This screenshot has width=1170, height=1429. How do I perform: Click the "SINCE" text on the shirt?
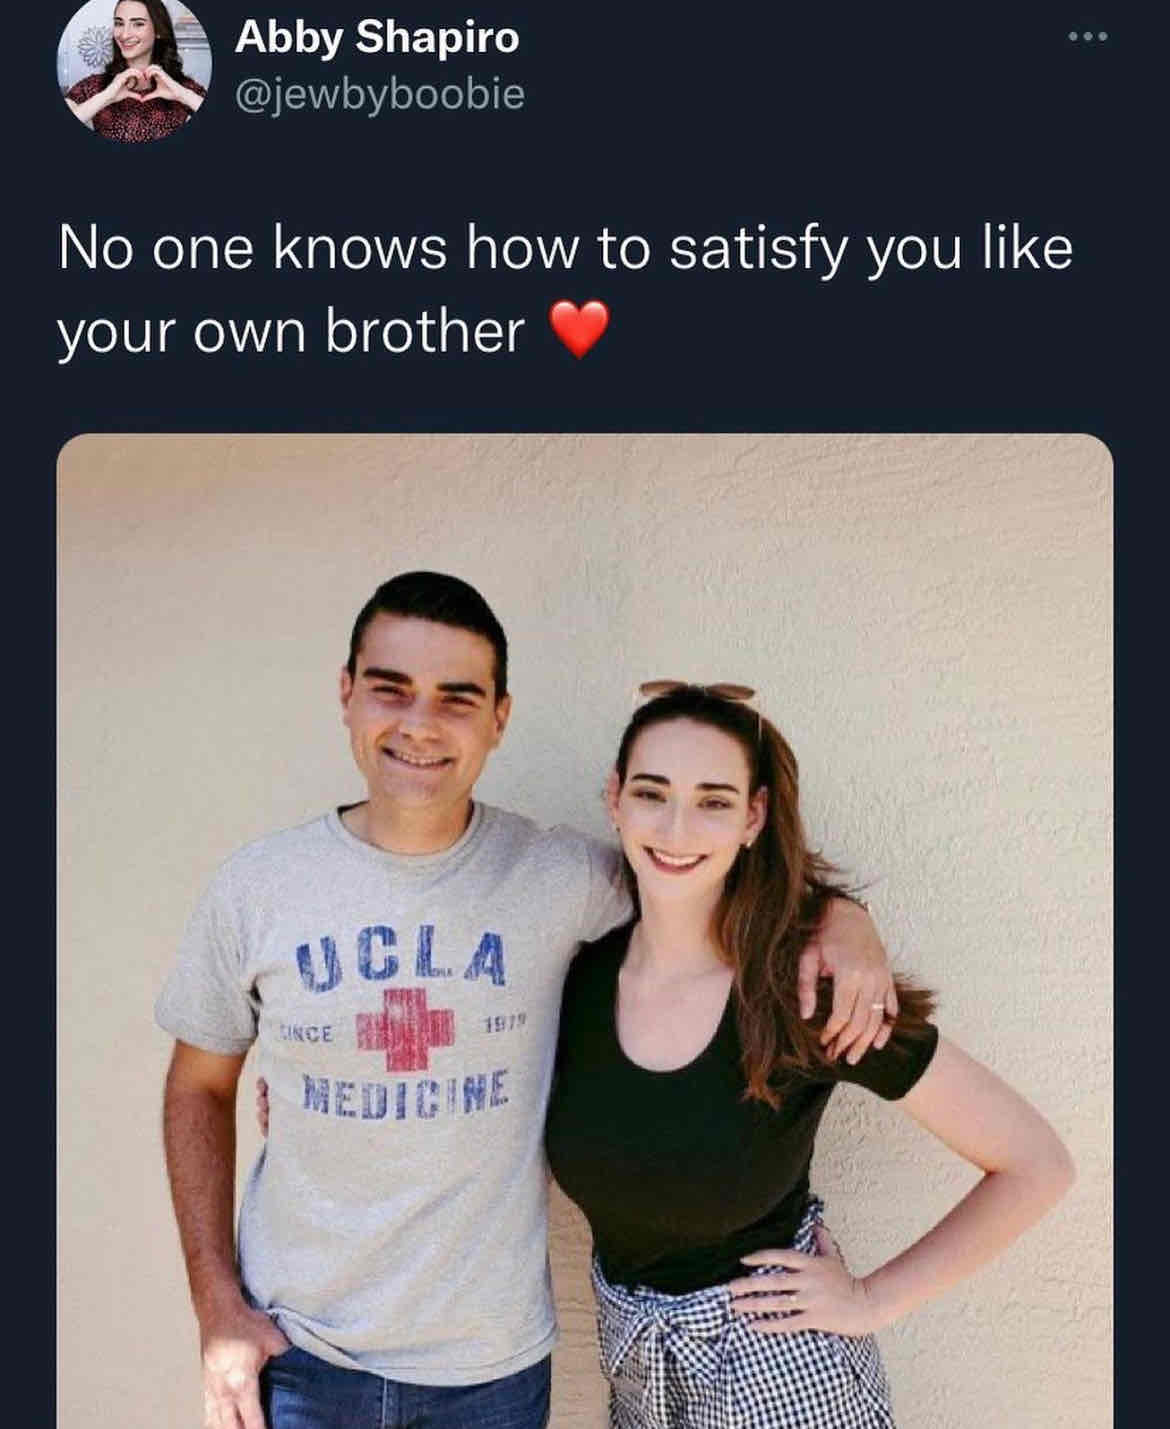point(307,1033)
